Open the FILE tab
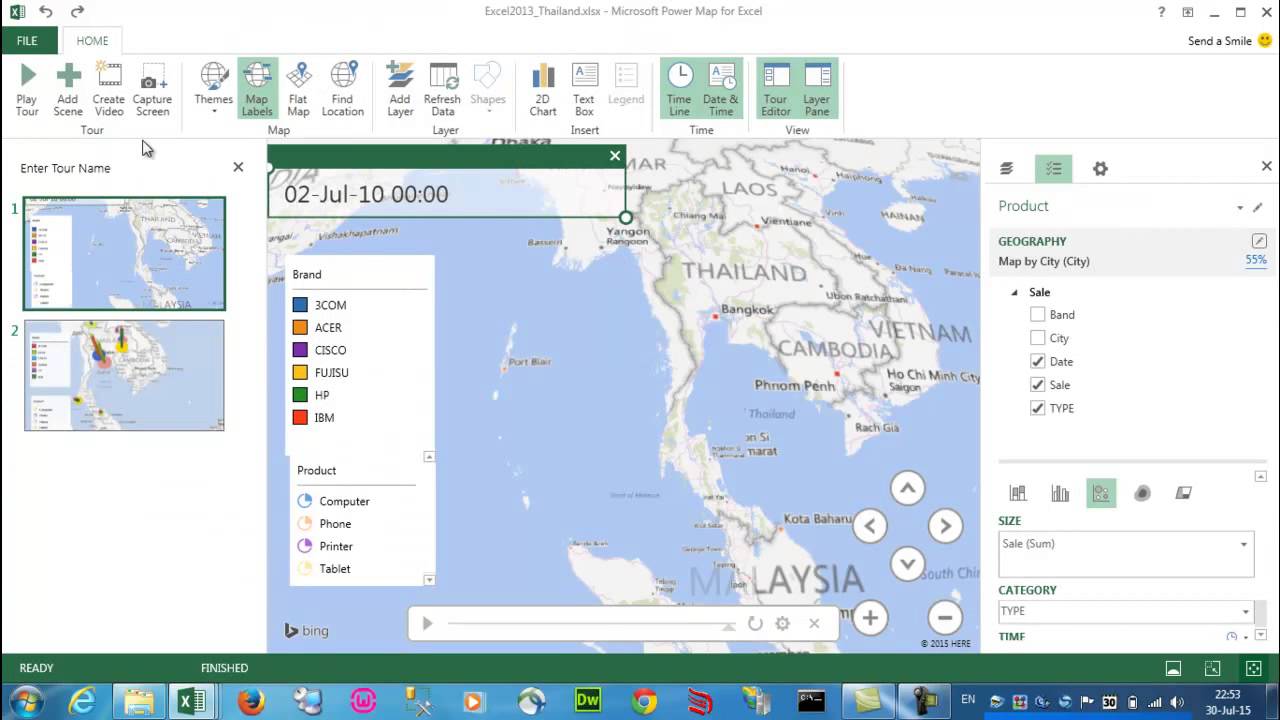Viewport: 1280px width, 720px height. click(x=27, y=41)
